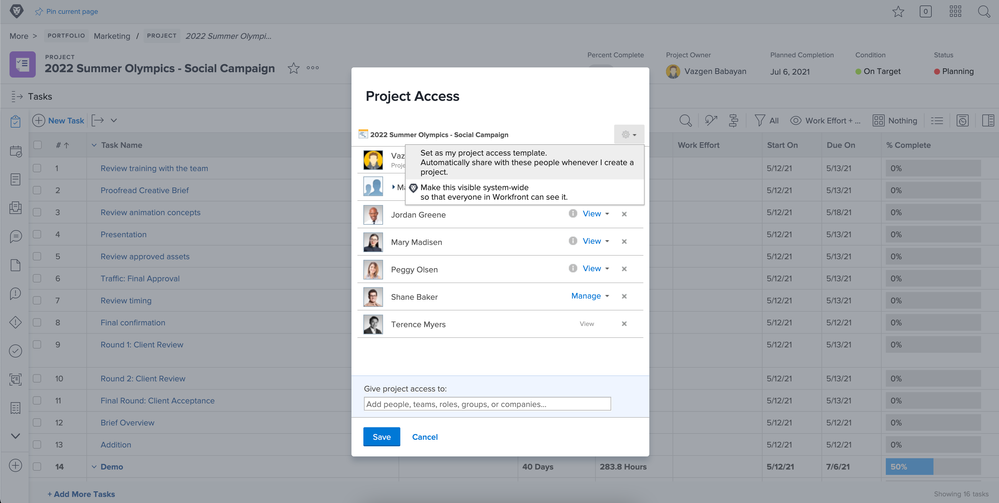Open Jordan Greene's View permission dropdown
The image size is (999, 503).
coord(595,214)
